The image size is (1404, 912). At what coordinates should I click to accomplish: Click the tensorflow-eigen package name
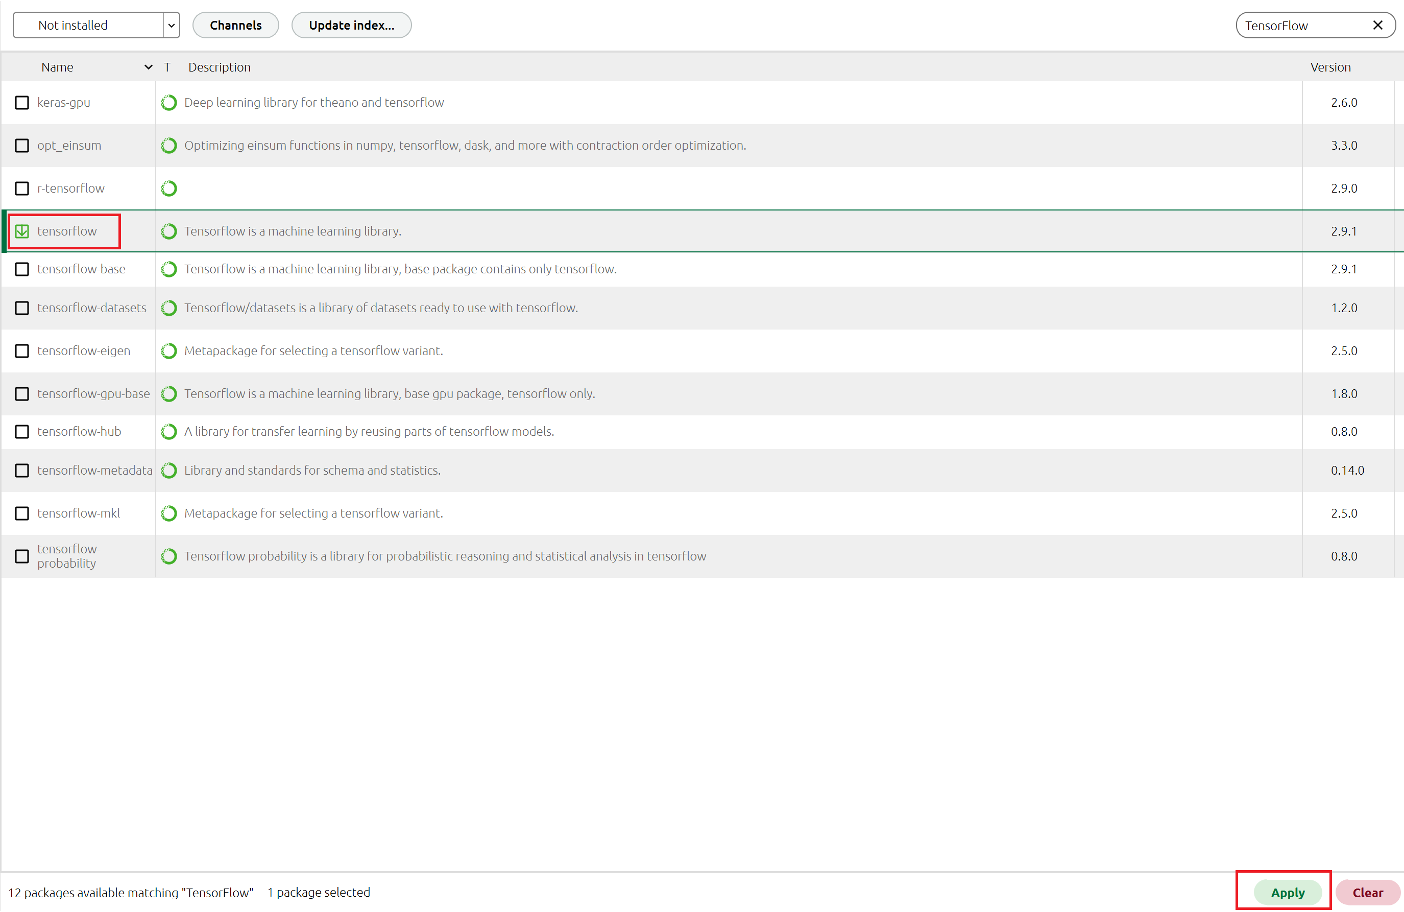[x=84, y=351]
